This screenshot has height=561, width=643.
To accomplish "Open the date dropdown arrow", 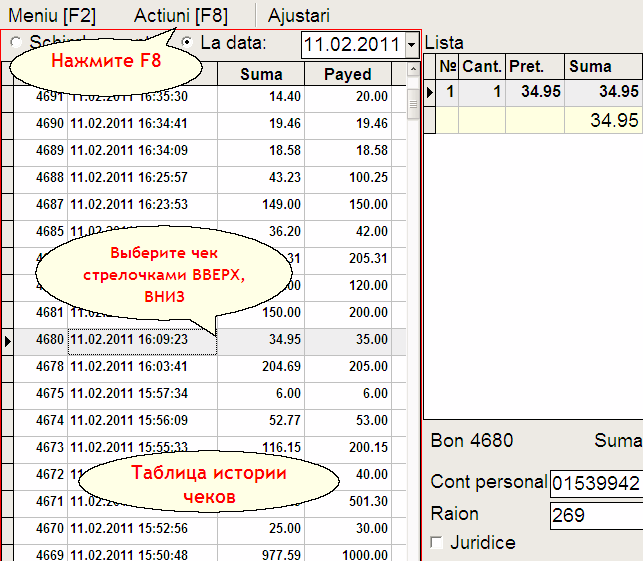I will pos(411,44).
